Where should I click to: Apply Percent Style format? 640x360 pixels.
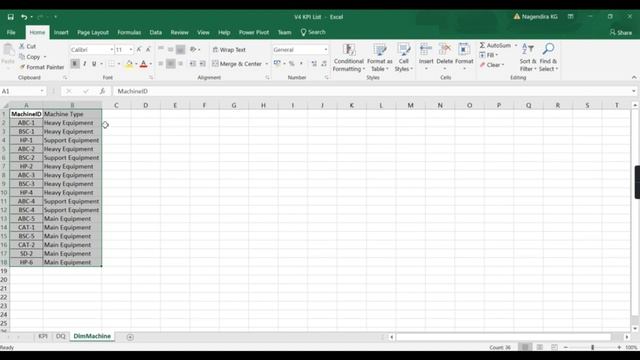[x=291, y=64]
